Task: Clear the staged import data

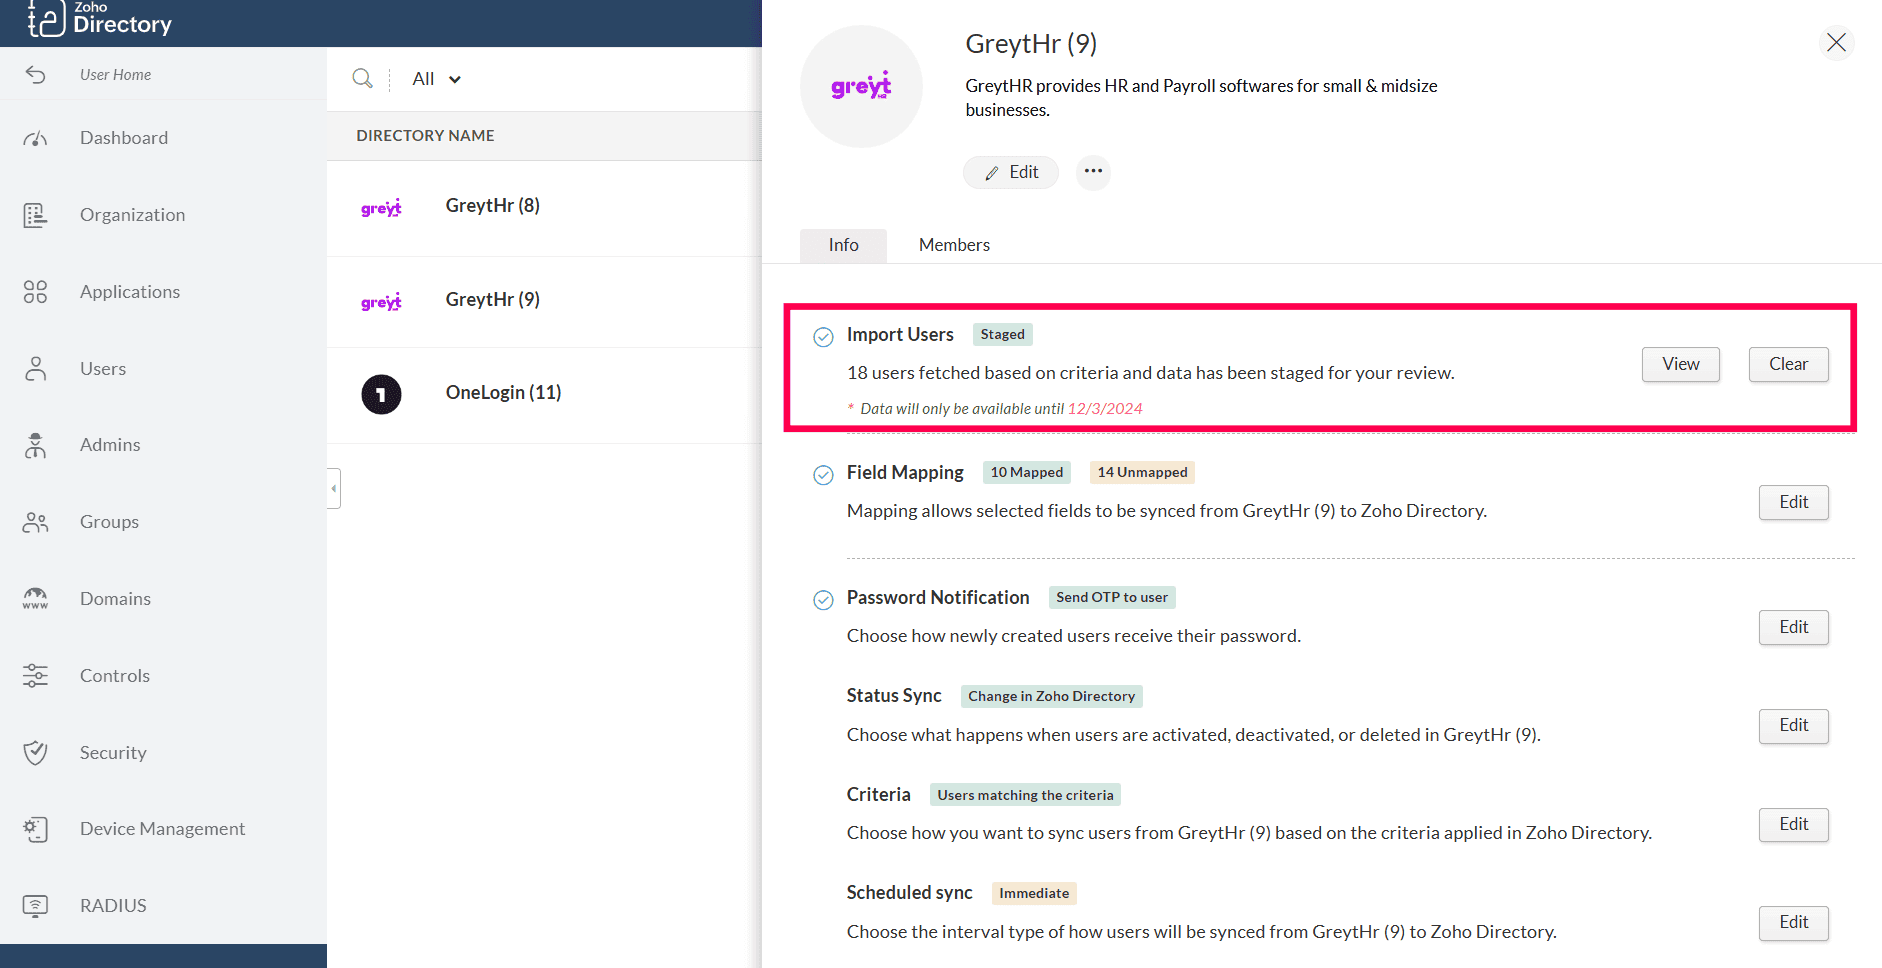Action: [1789, 364]
